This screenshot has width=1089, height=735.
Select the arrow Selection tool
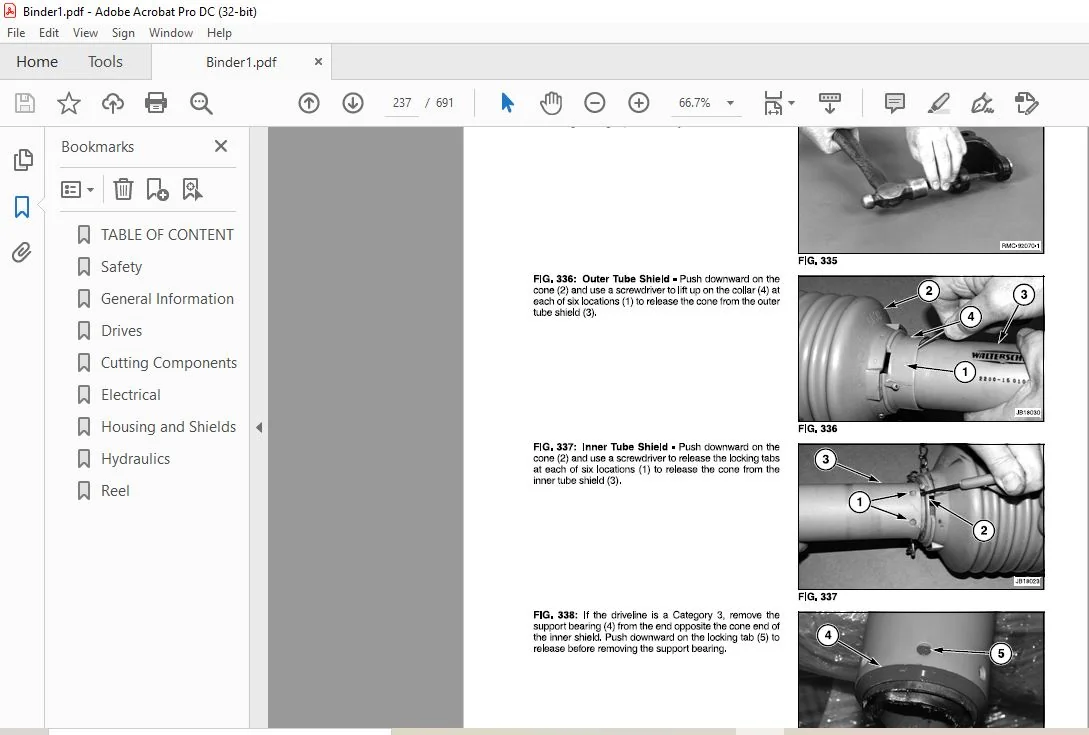pyautogui.click(x=507, y=103)
